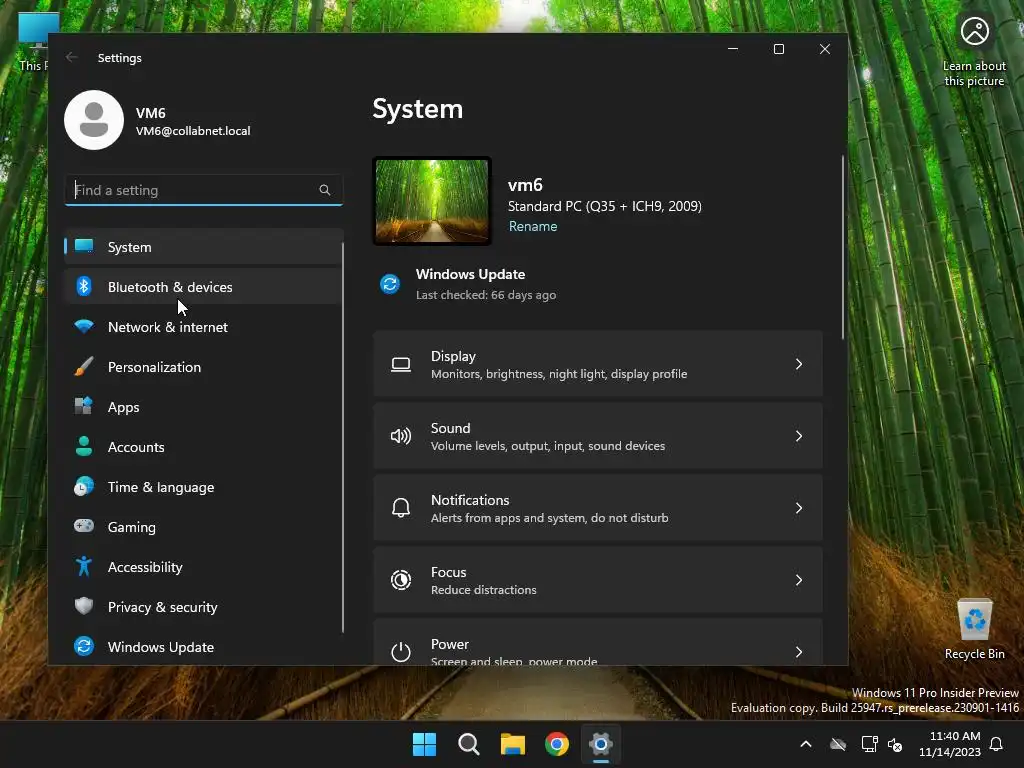Viewport: 1024px width, 768px height.
Task: Click the Notifications bell icon in list
Action: coord(401,508)
